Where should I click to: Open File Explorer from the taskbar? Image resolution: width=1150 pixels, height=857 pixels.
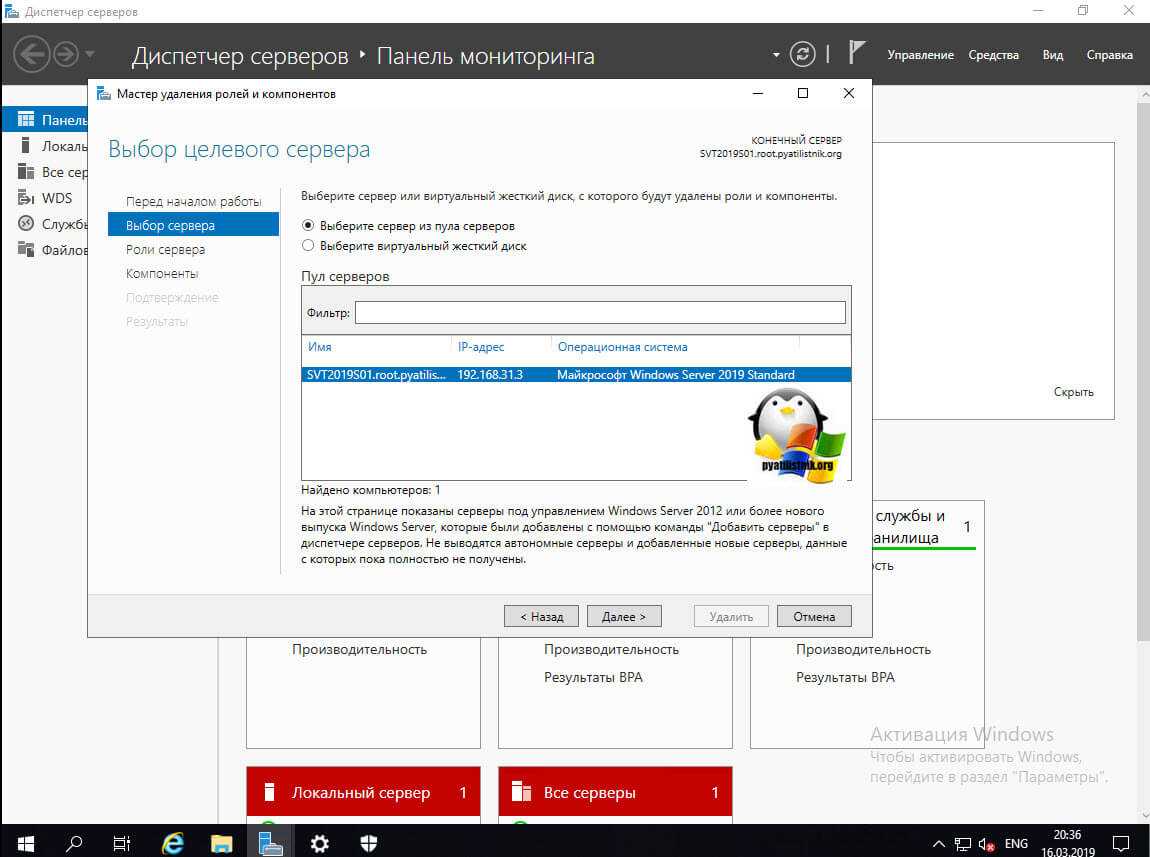(x=221, y=843)
